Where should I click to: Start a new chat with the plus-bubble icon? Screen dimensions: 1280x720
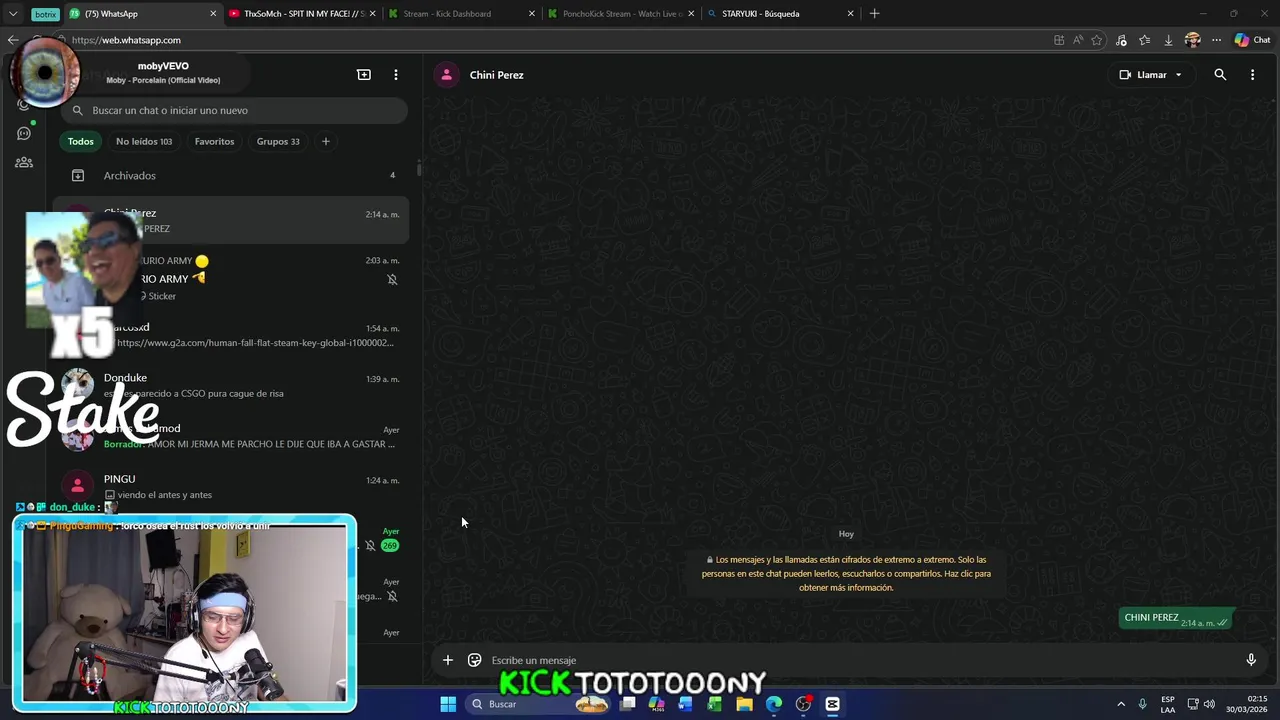click(x=364, y=75)
